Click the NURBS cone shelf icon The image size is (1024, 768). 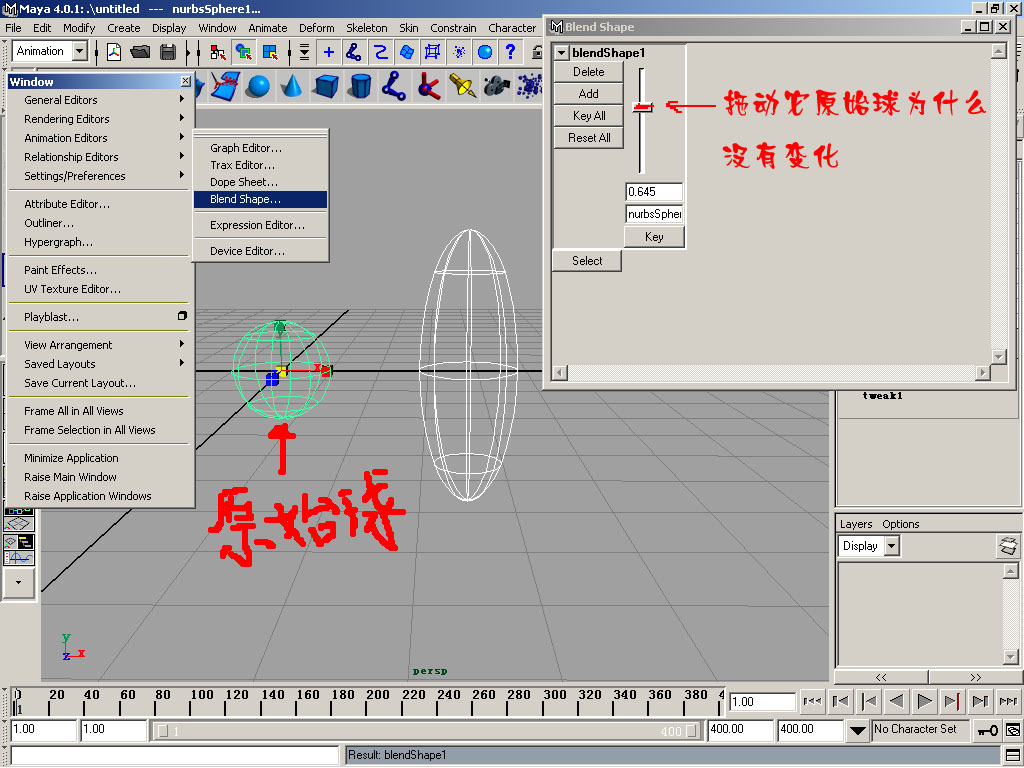pyautogui.click(x=293, y=86)
